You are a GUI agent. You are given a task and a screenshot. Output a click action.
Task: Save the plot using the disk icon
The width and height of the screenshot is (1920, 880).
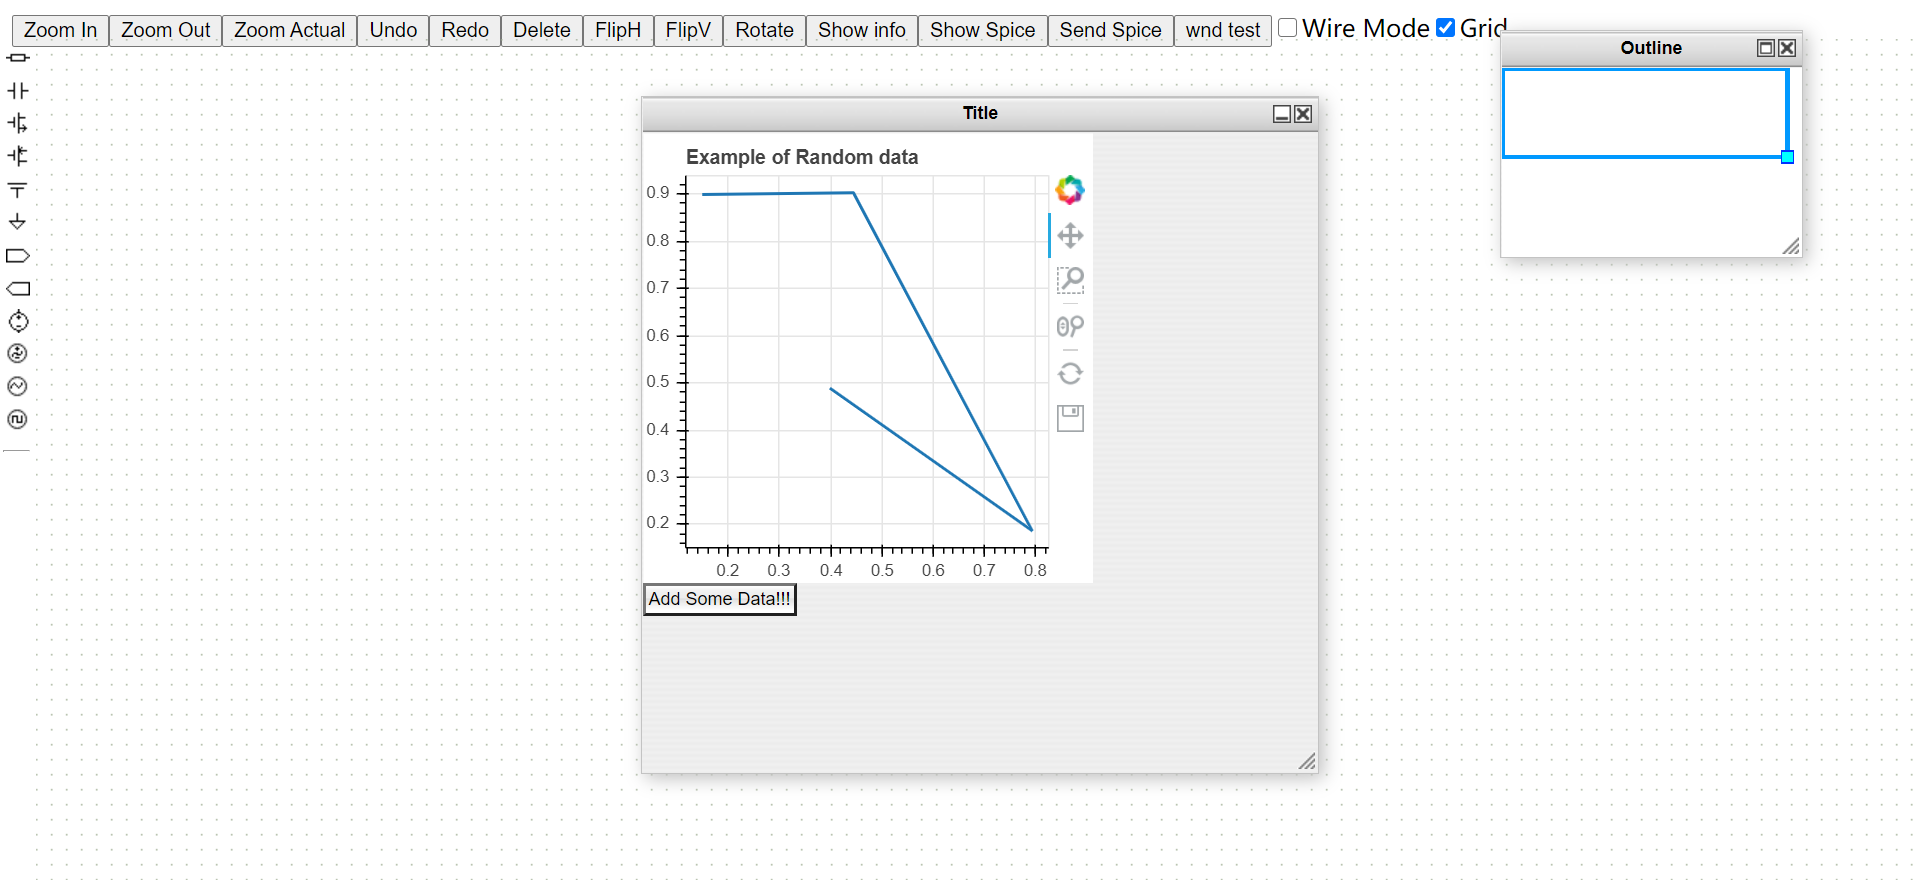tap(1070, 418)
